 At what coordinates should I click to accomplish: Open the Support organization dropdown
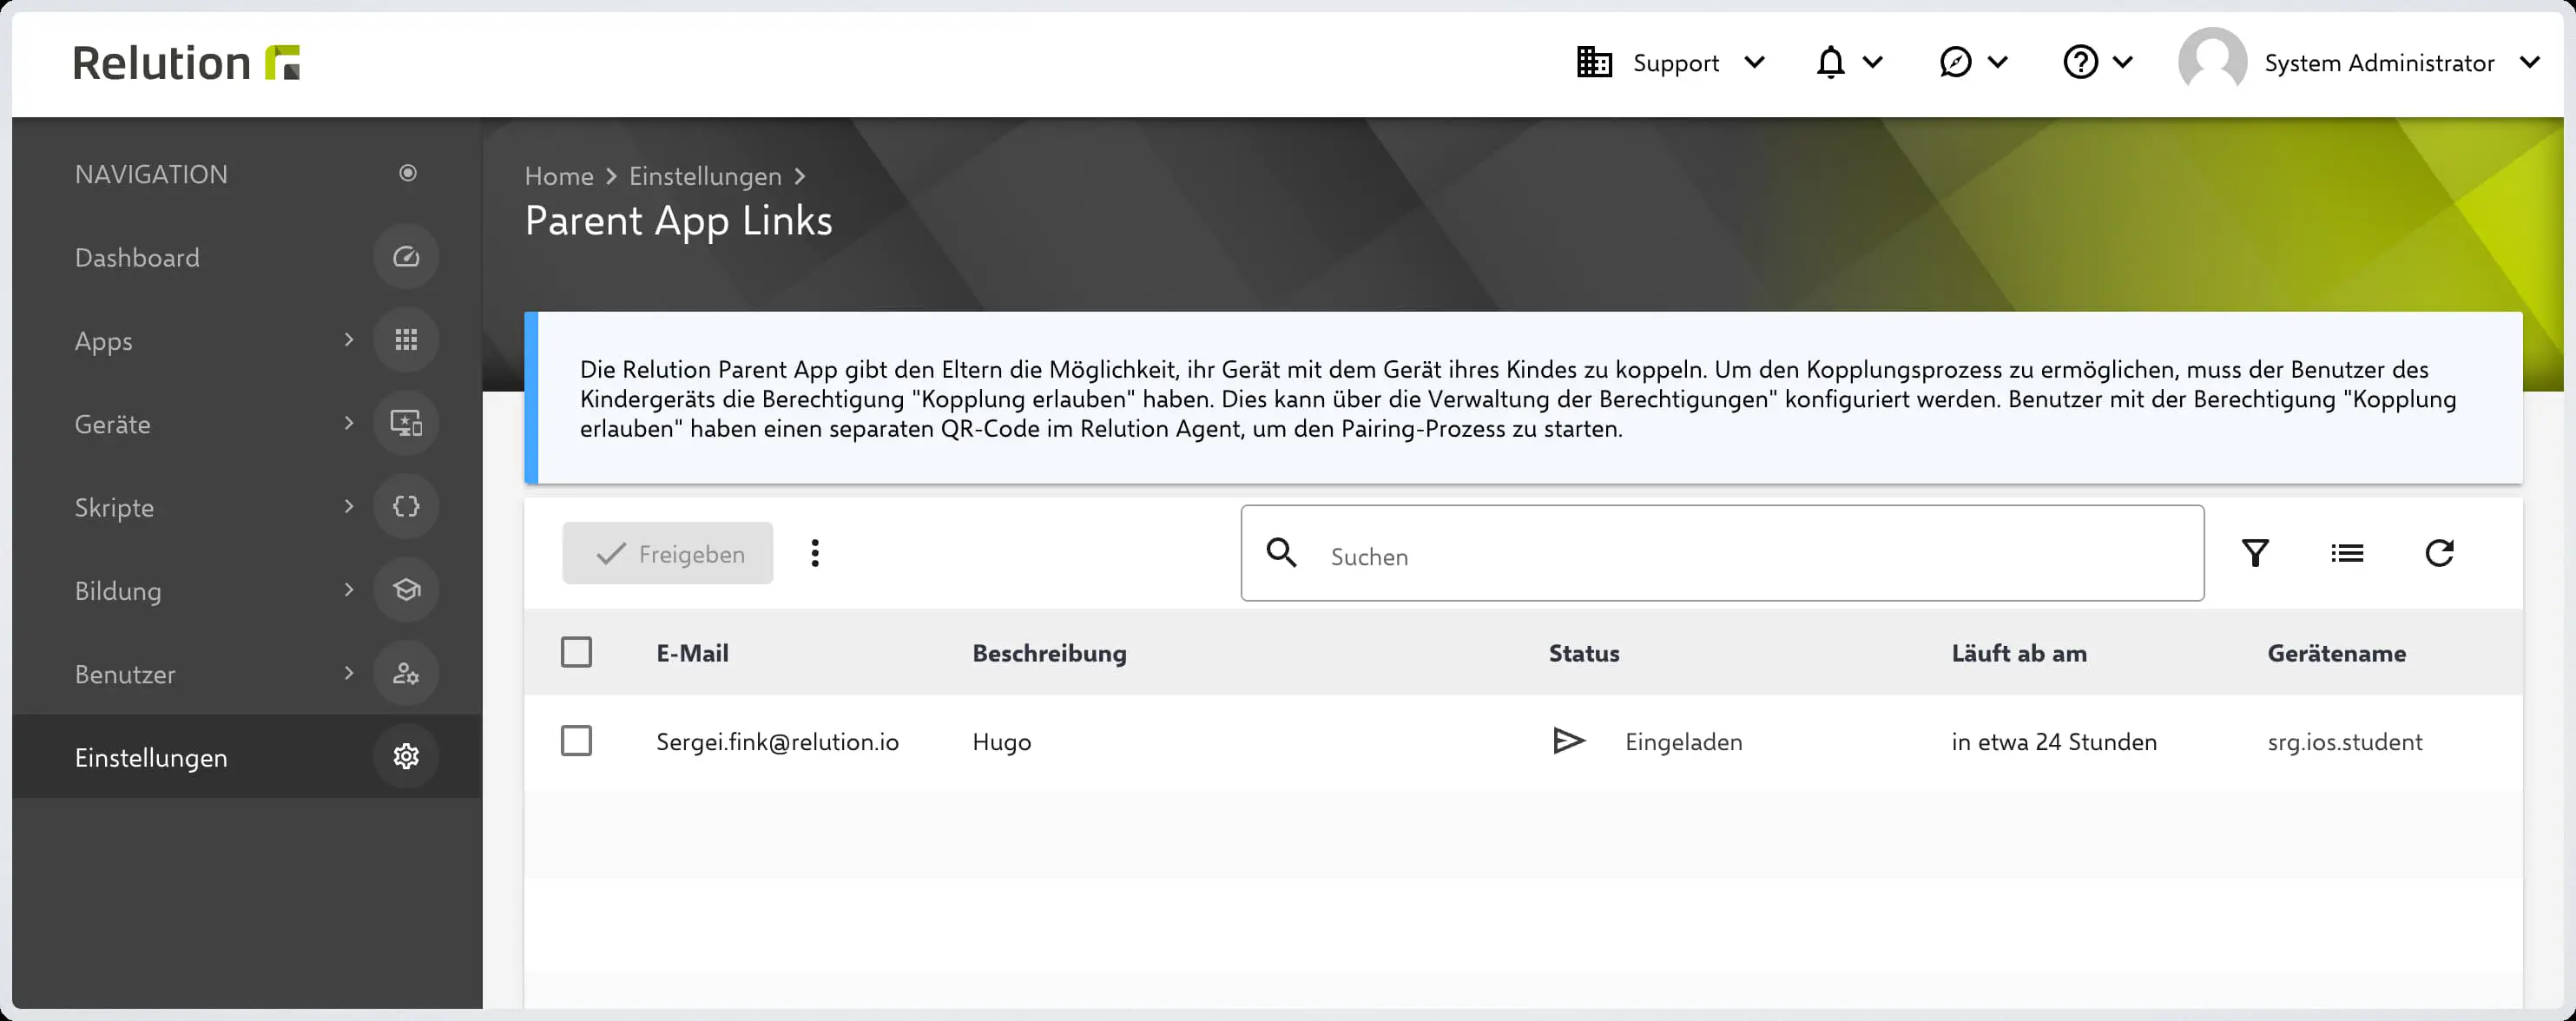pyautogui.click(x=1672, y=63)
